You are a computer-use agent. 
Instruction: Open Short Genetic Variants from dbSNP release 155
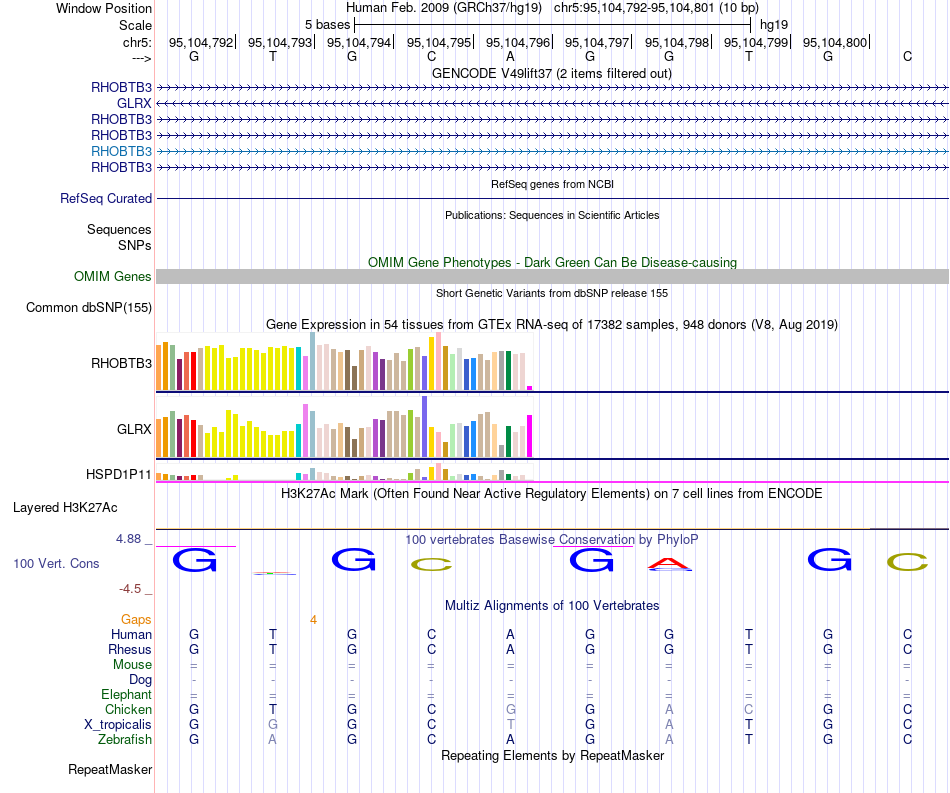point(552,293)
